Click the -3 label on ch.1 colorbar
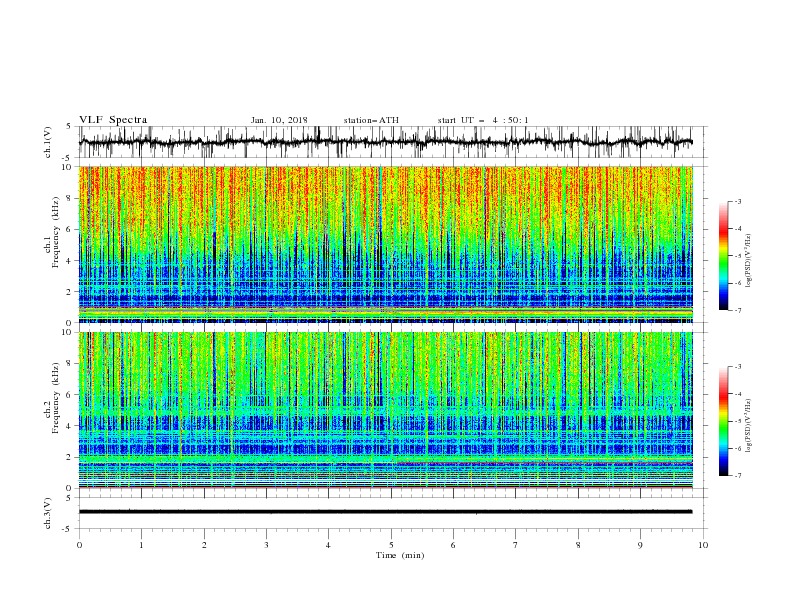This screenshot has height=612, width=792. coord(738,201)
